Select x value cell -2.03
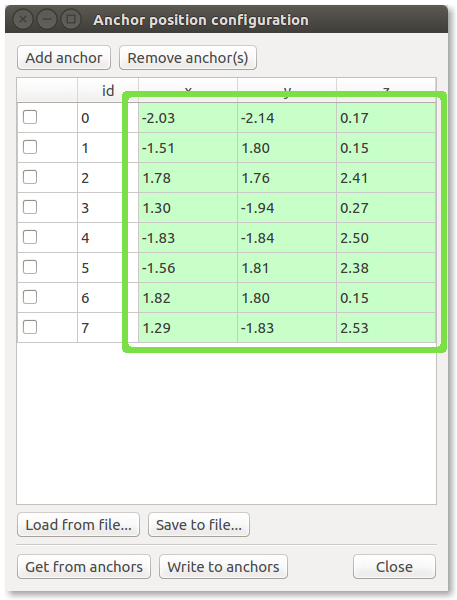Screen dimensions: 457x600 tap(188, 118)
